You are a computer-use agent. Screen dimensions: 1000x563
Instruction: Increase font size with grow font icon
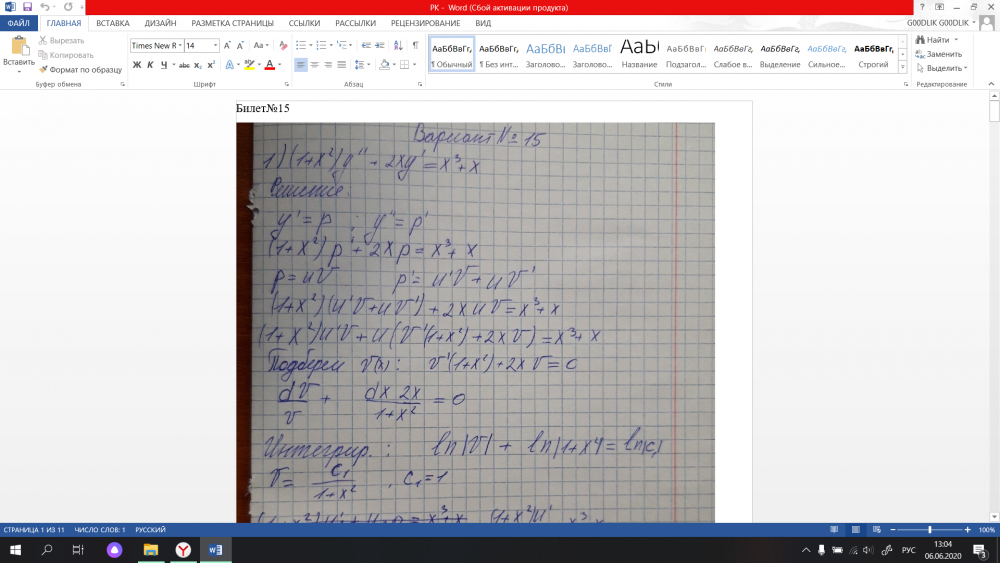[227, 45]
